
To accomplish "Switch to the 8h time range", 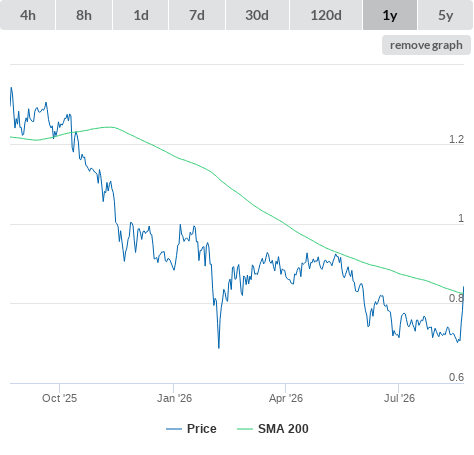I will point(84,15).
